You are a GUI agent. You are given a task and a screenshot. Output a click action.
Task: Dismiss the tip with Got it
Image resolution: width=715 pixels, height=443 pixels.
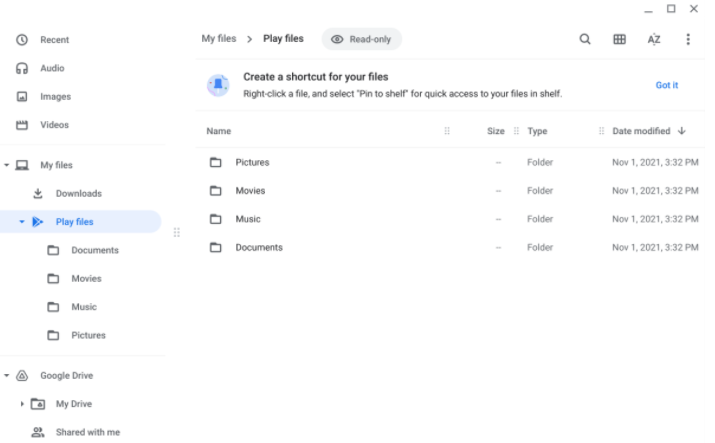click(x=666, y=85)
